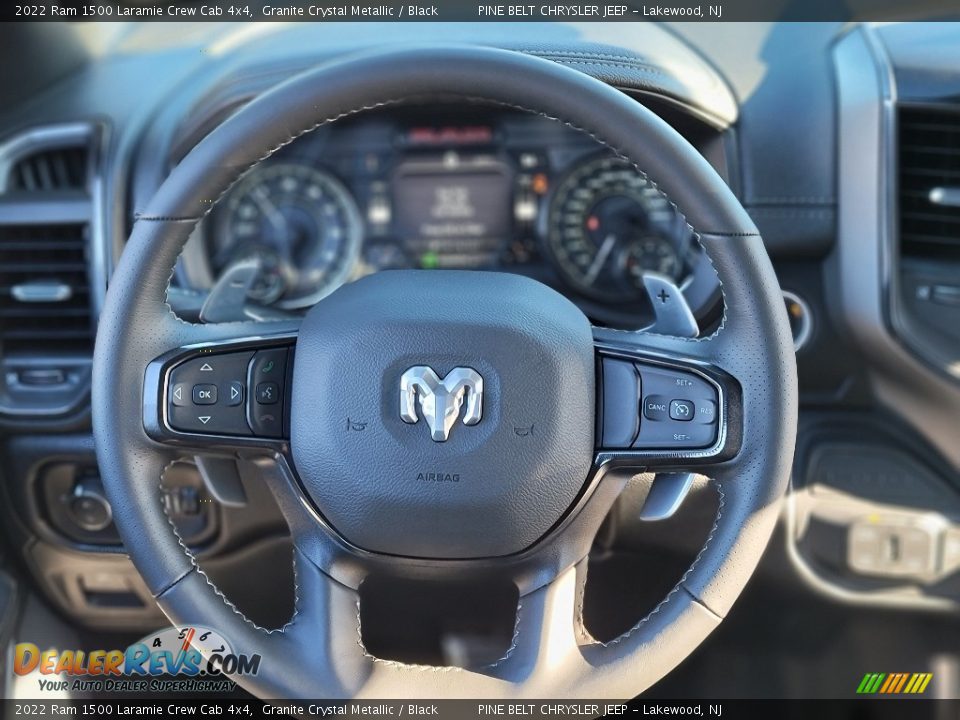The height and width of the screenshot is (720, 960).
Task: Click the chrome Ram head logo
Action: click(441, 401)
